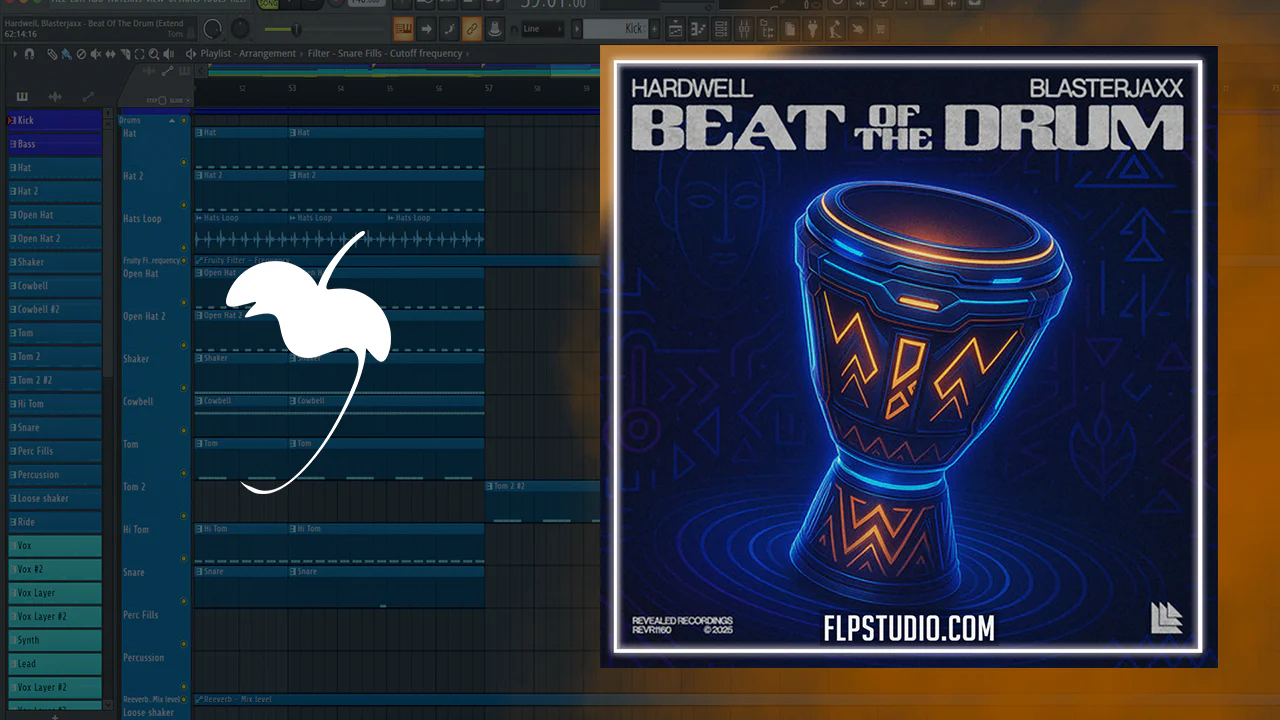This screenshot has height=720, width=1280.
Task: Select the Synth pattern in the picker
Action: point(55,640)
